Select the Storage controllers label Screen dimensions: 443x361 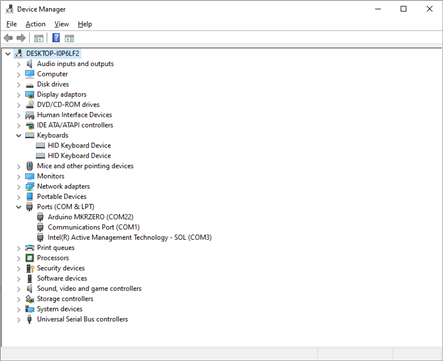click(x=65, y=299)
